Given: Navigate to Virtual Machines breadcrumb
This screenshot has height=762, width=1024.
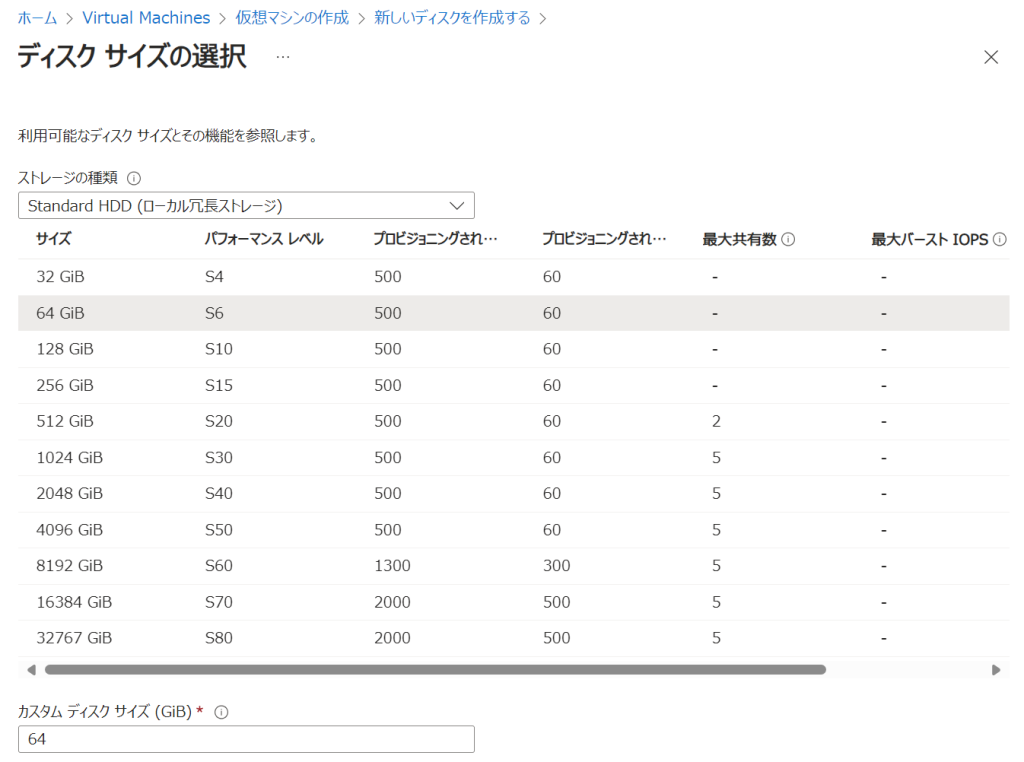Looking at the screenshot, I should coord(146,18).
